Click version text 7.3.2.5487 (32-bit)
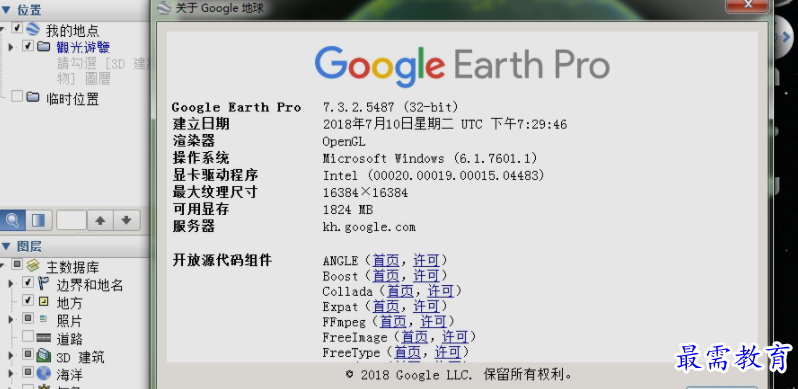Viewport: 798px width, 389px height. [391, 107]
